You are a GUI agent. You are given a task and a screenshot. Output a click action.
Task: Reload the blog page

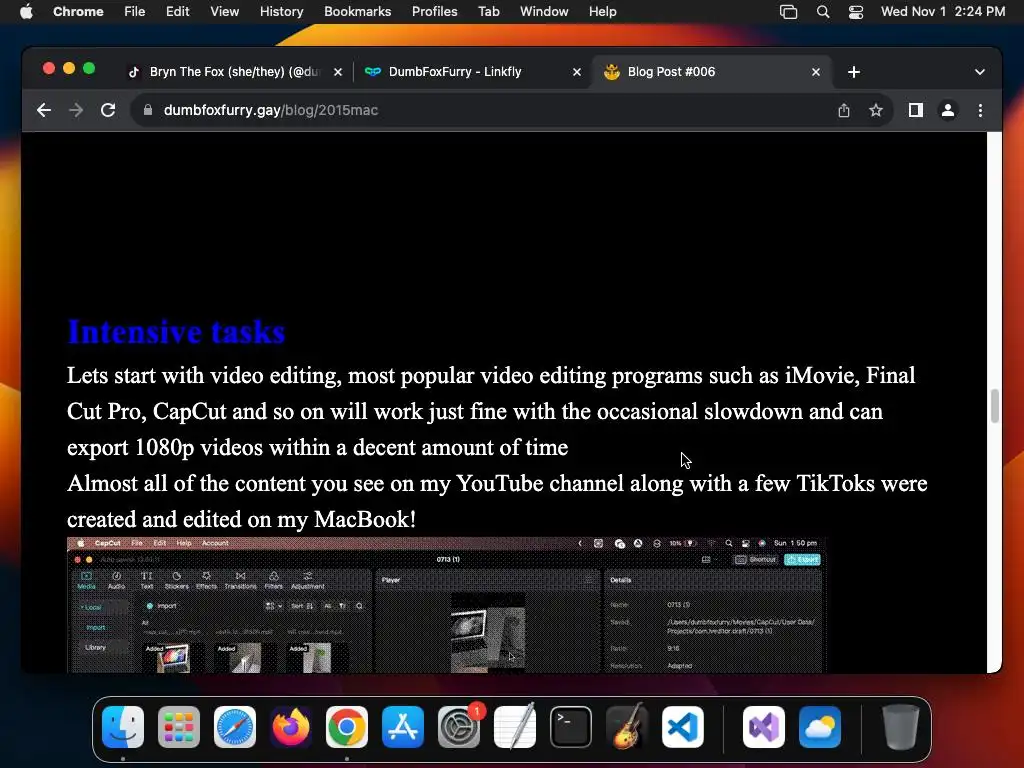coord(108,110)
